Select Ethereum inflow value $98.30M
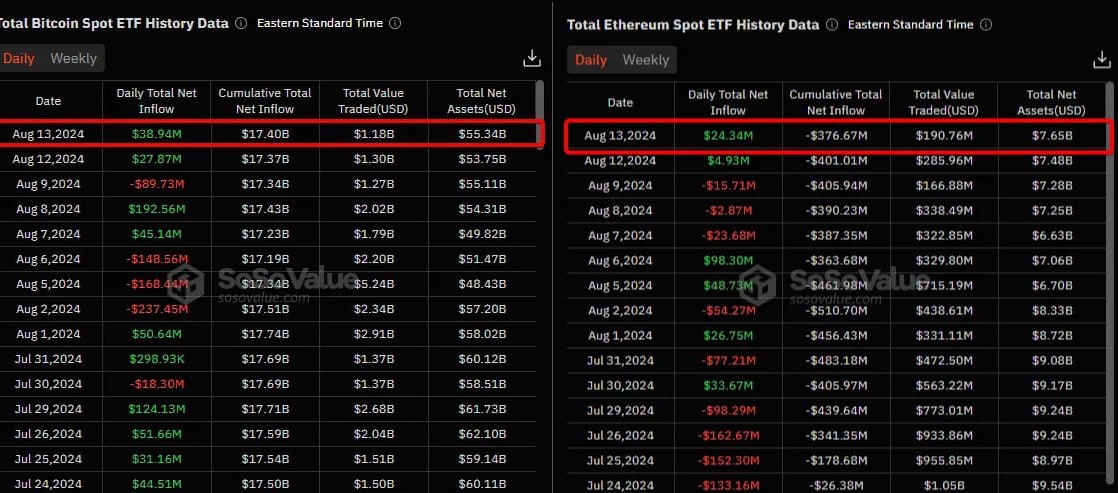Screen dimensions: 1118x493 728,260
